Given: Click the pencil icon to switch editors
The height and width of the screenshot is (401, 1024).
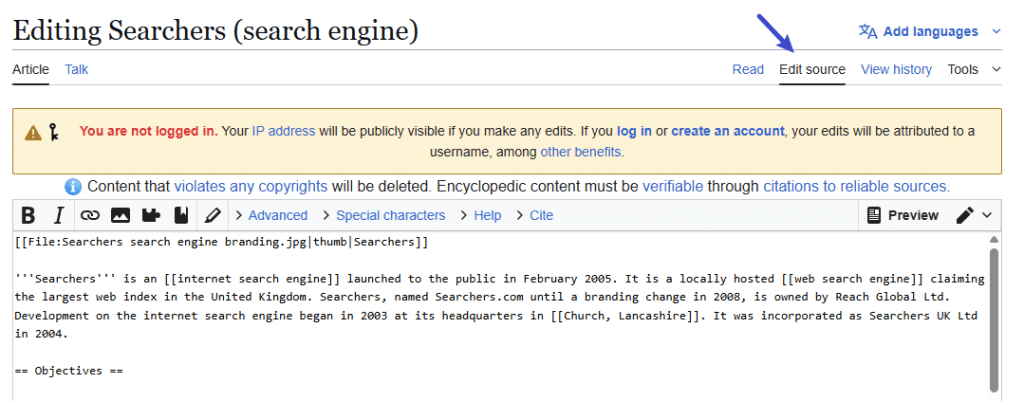Looking at the screenshot, I should pyautogui.click(x=965, y=216).
